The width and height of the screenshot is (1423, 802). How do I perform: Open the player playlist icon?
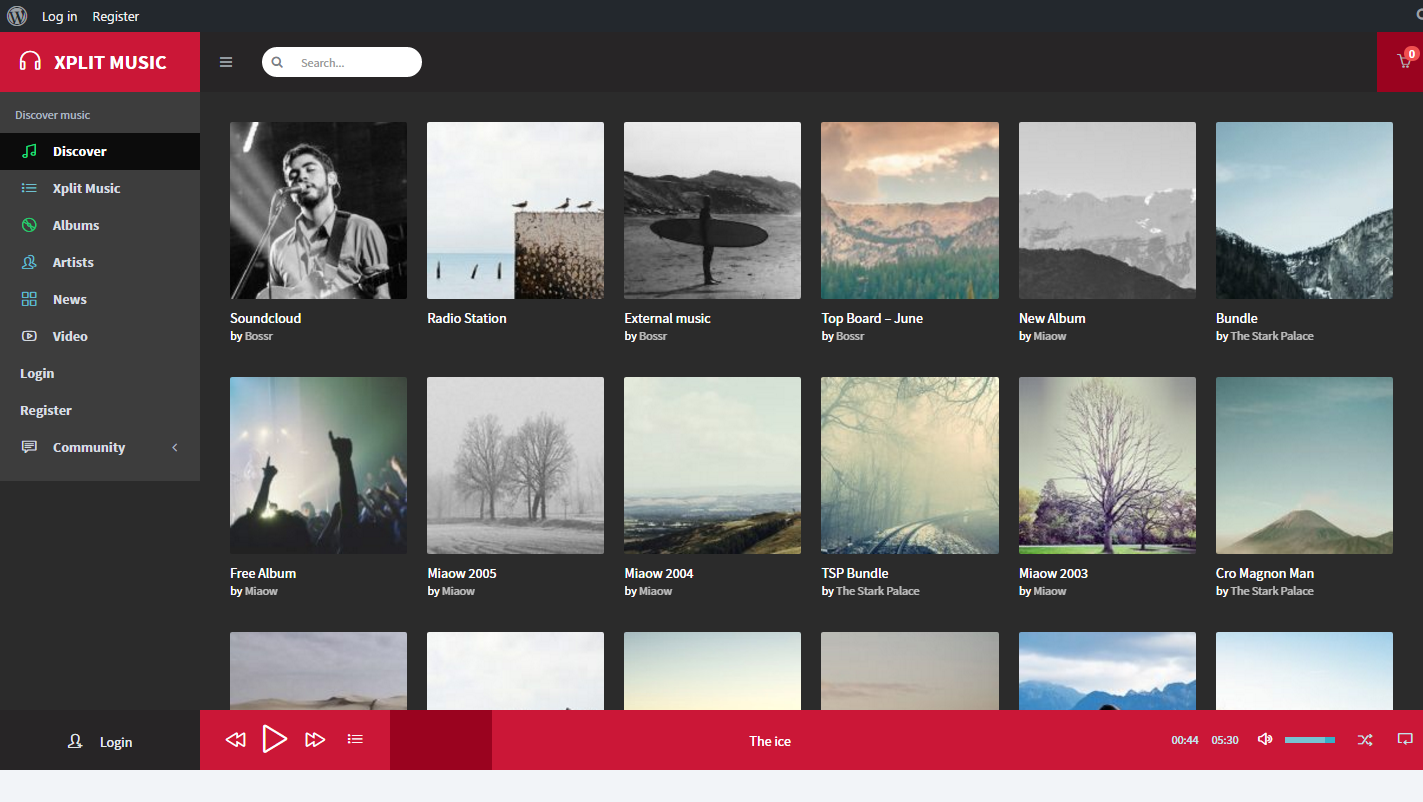(x=355, y=739)
